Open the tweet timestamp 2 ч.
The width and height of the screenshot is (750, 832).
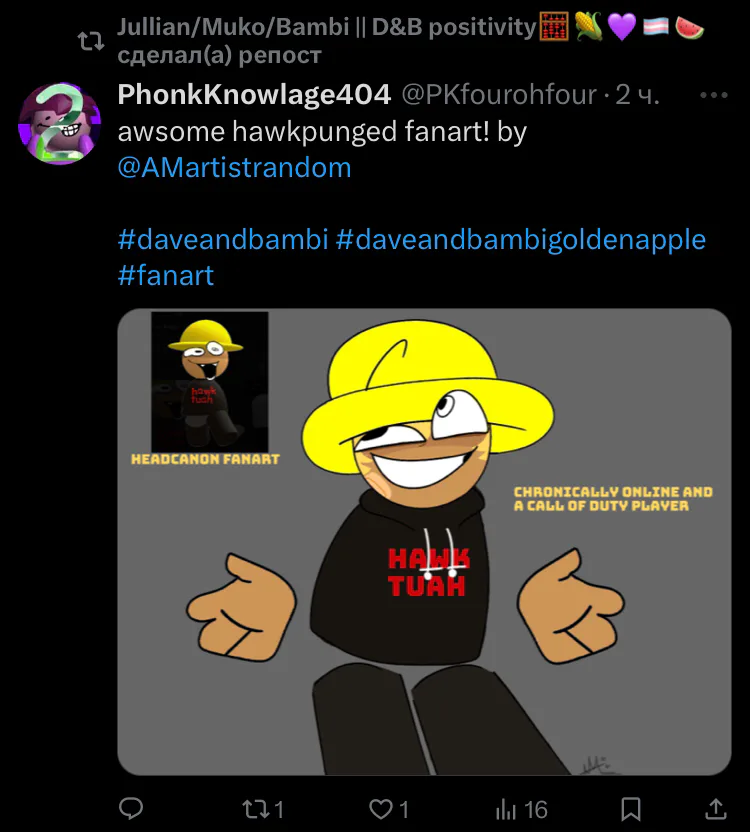(637, 95)
